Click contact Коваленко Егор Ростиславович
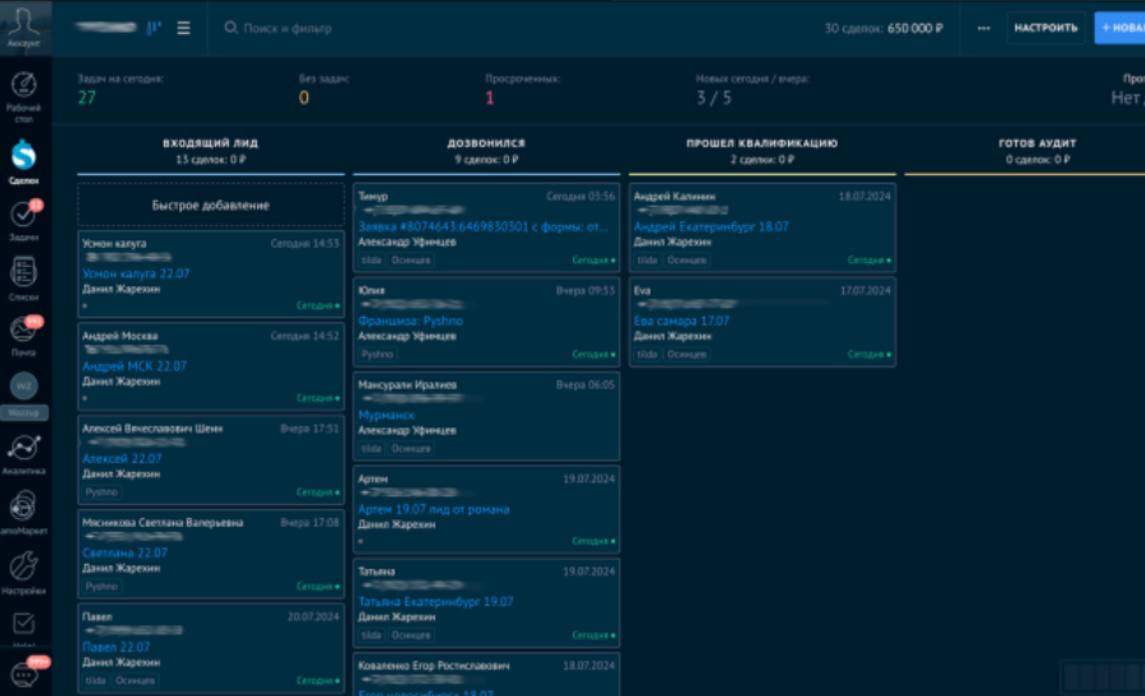 click(434, 666)
